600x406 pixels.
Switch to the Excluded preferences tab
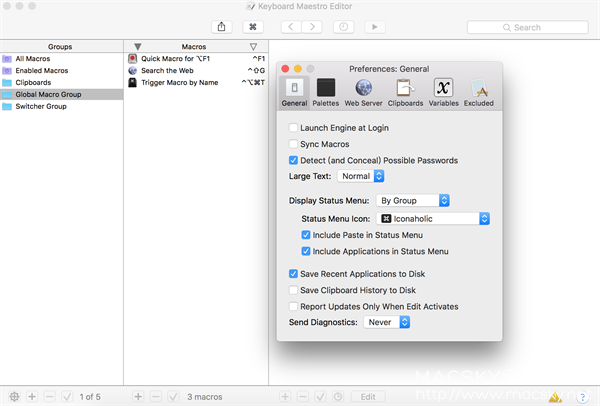[479, 93]
